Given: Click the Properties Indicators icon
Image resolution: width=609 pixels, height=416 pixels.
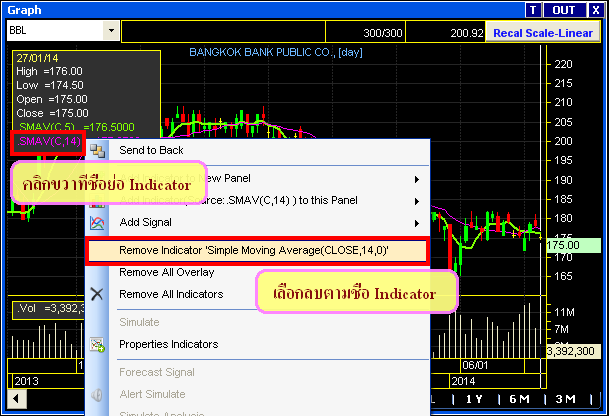Looking at the screenshot, I should [97, 345].
